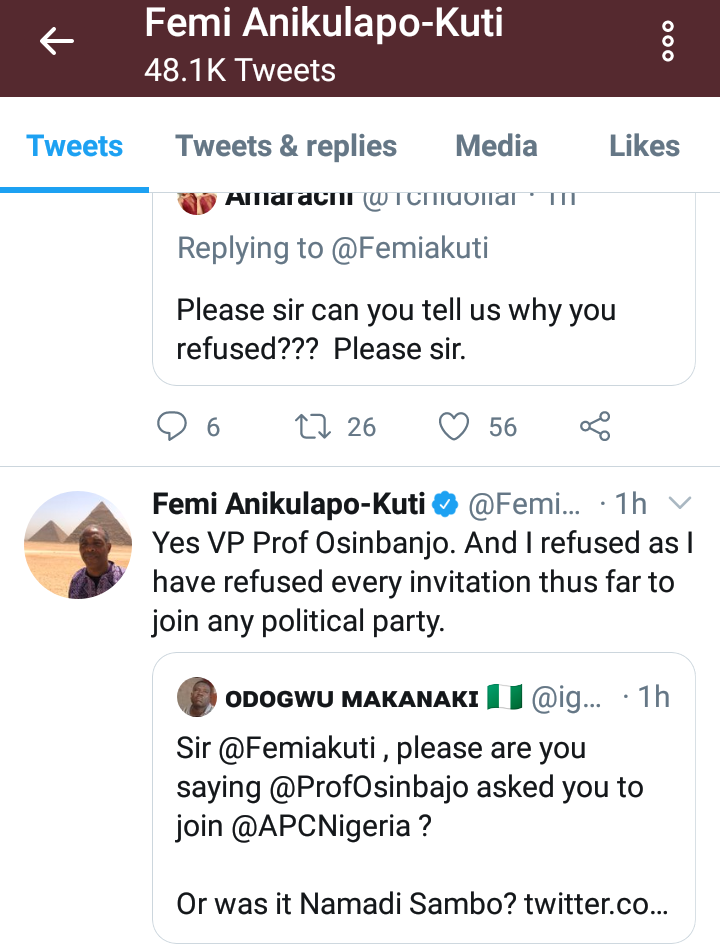Tap the back arrow icon

coord(57,41)
